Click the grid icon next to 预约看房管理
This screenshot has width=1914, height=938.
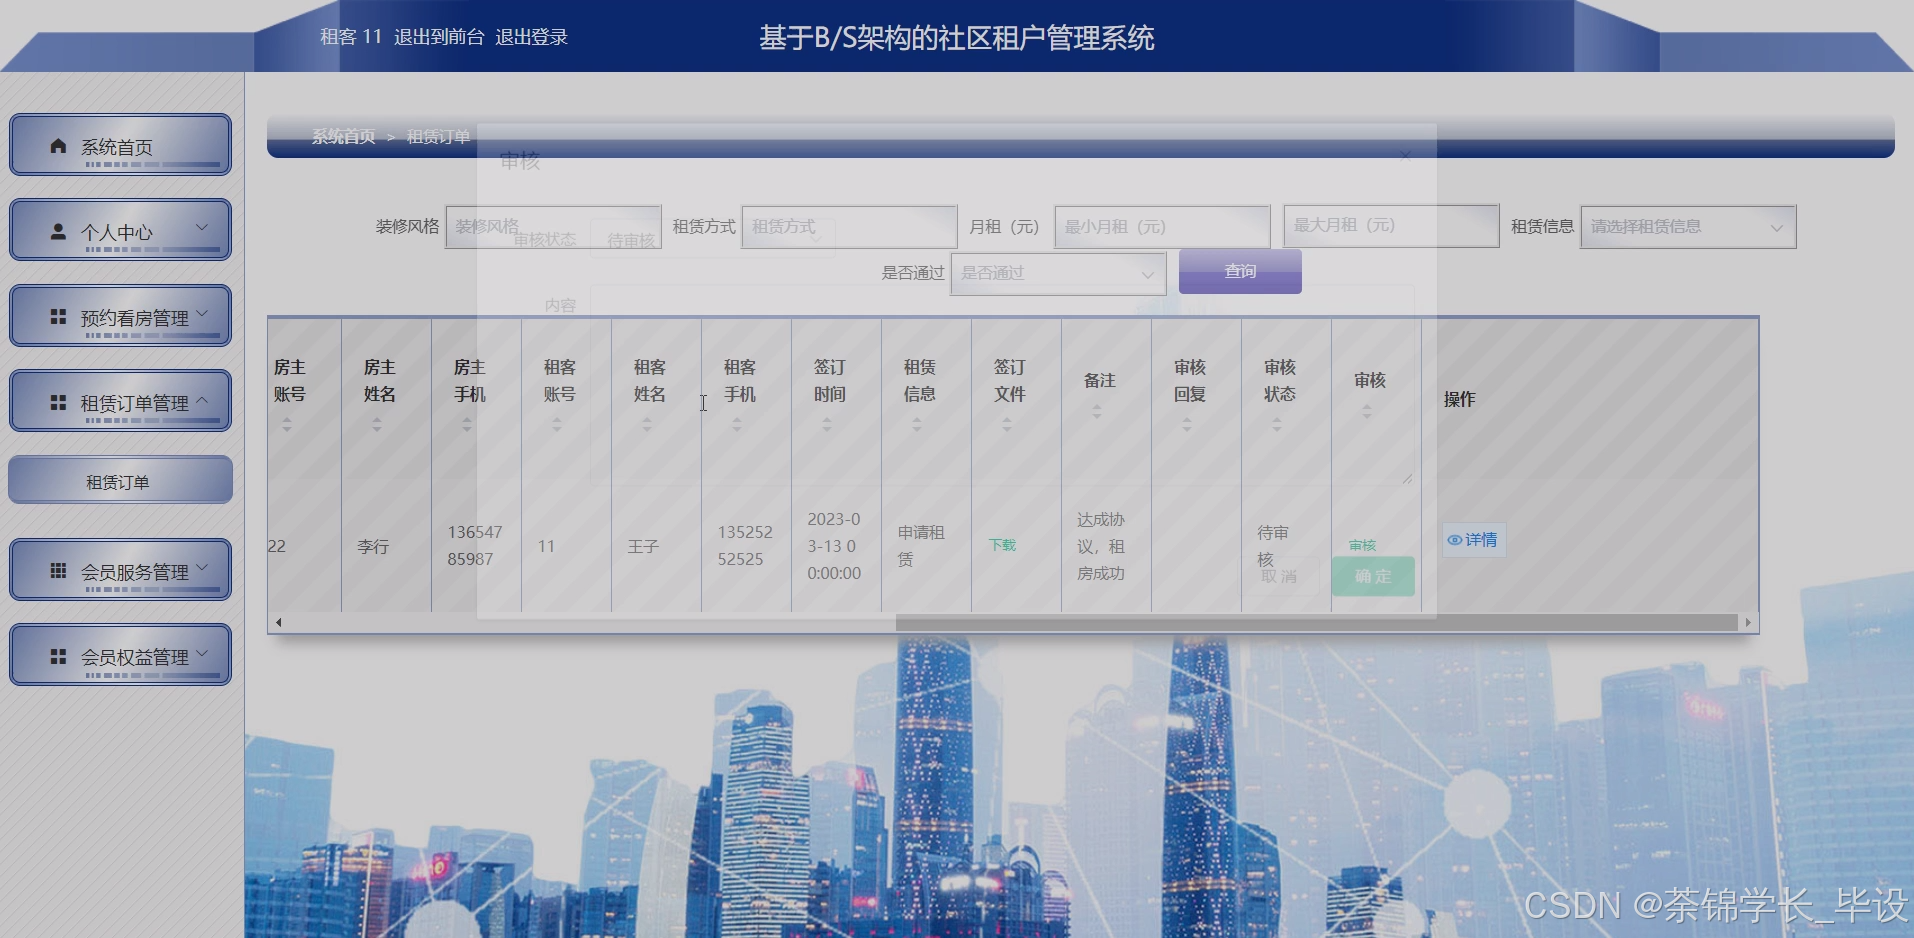pyautogui.click(x=57, y=315)
